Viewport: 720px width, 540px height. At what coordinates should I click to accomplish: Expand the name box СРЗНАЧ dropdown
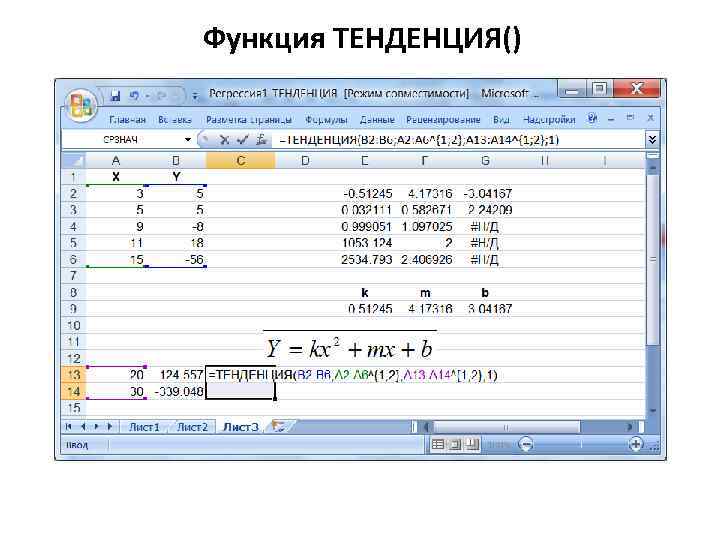pos(188,140)
